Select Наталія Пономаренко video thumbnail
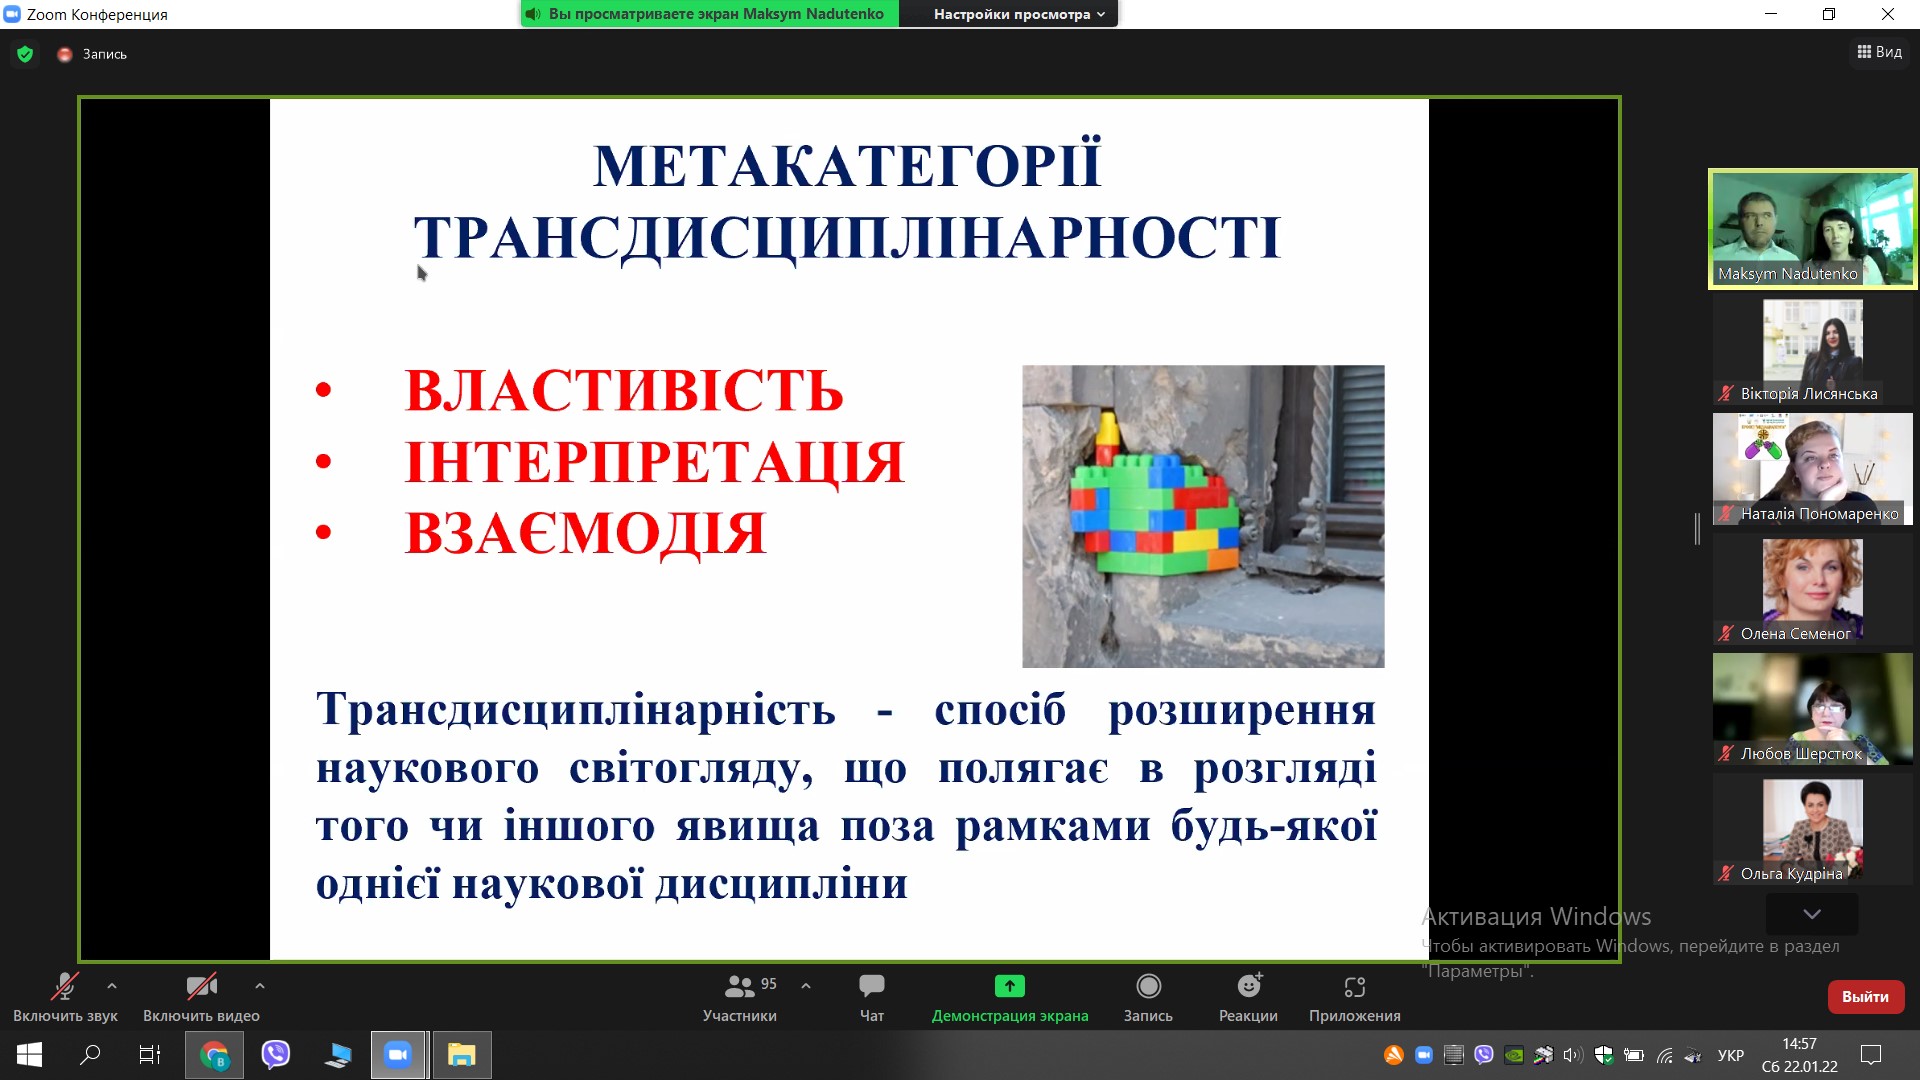 click(x=1813, y=469)
